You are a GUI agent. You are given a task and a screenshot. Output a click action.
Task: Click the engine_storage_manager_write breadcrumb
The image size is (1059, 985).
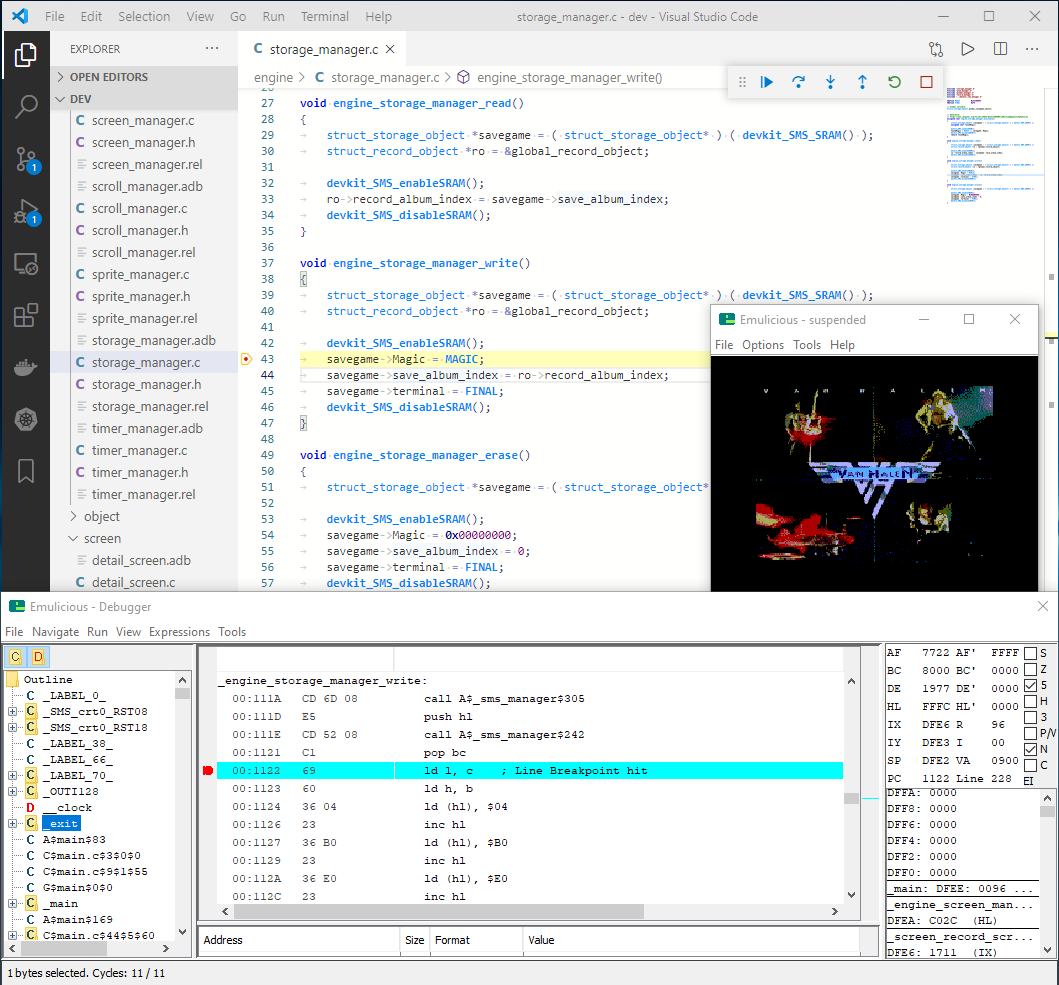[x=570, y=77]
